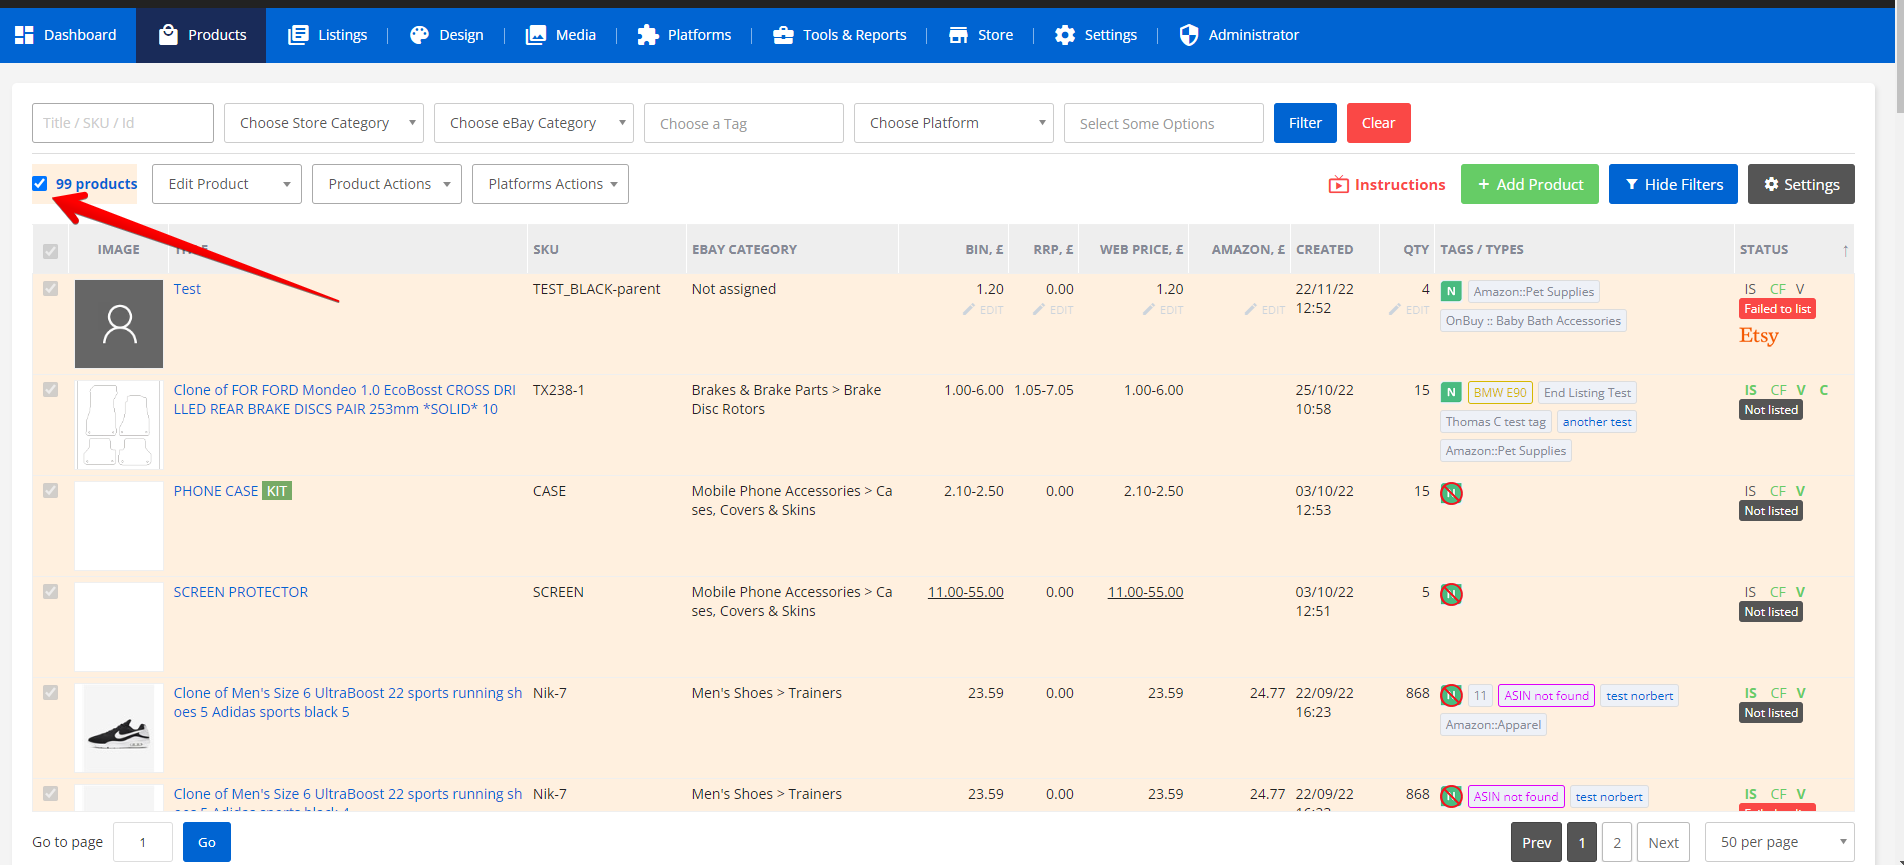
Task: Click the Settings gear icon in the top navigation
Action: pyautogui.click(x=1065, y=35)
